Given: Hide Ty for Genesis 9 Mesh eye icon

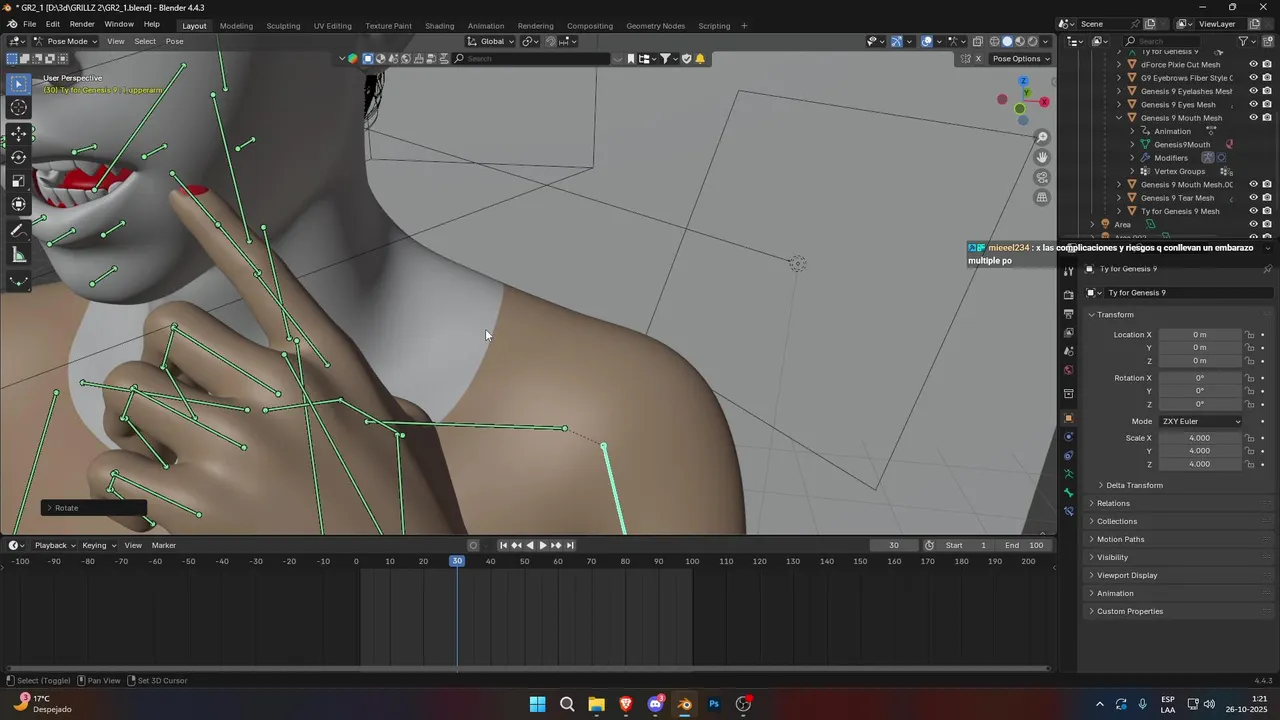Looking at the screenshot, I should pos(1253,211).
